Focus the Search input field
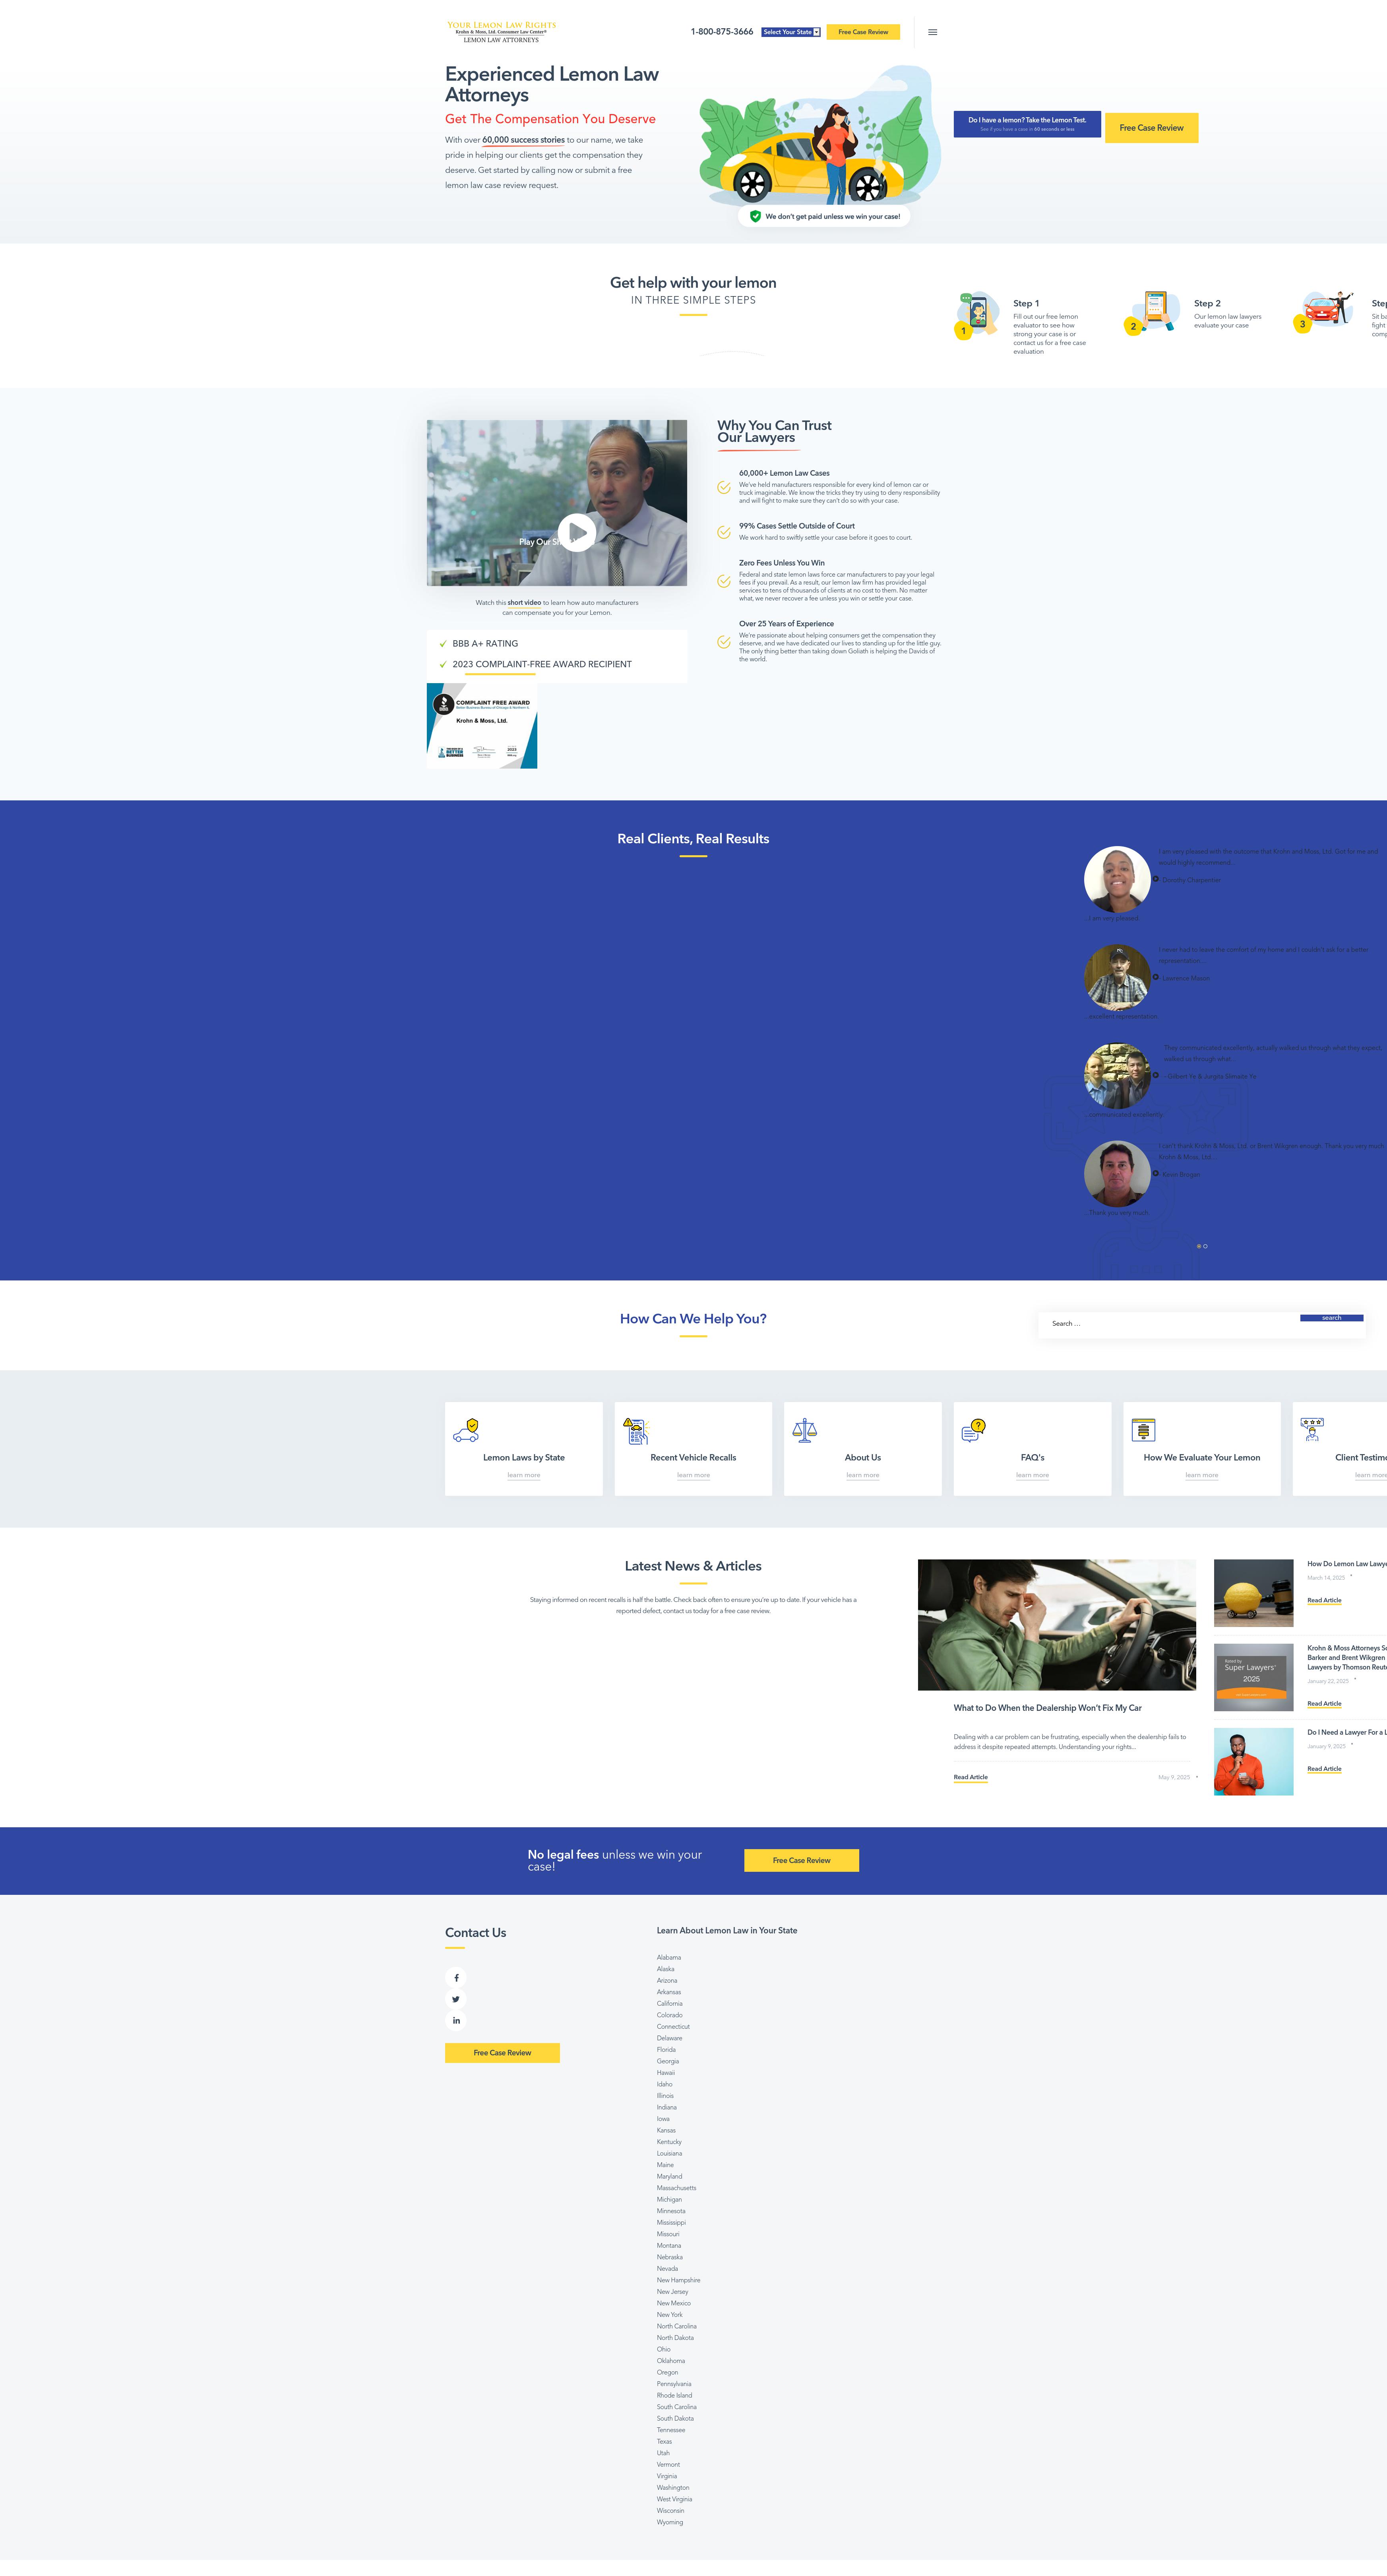The height and width of the screenshot is (2576, 1387). click(x=1169, y=1324)
